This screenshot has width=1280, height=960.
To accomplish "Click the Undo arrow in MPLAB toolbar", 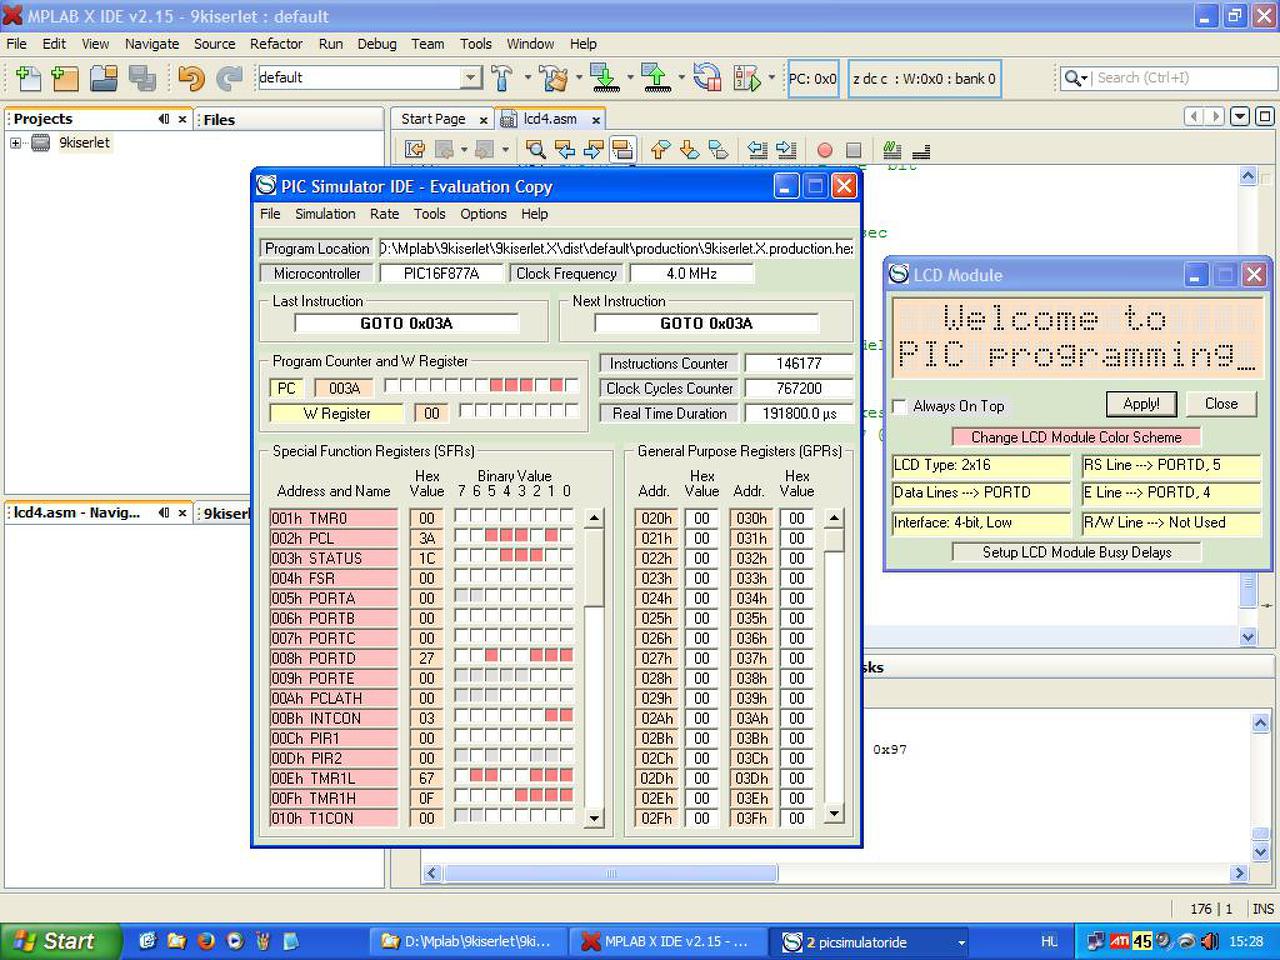I will click(x=191, y=78).
